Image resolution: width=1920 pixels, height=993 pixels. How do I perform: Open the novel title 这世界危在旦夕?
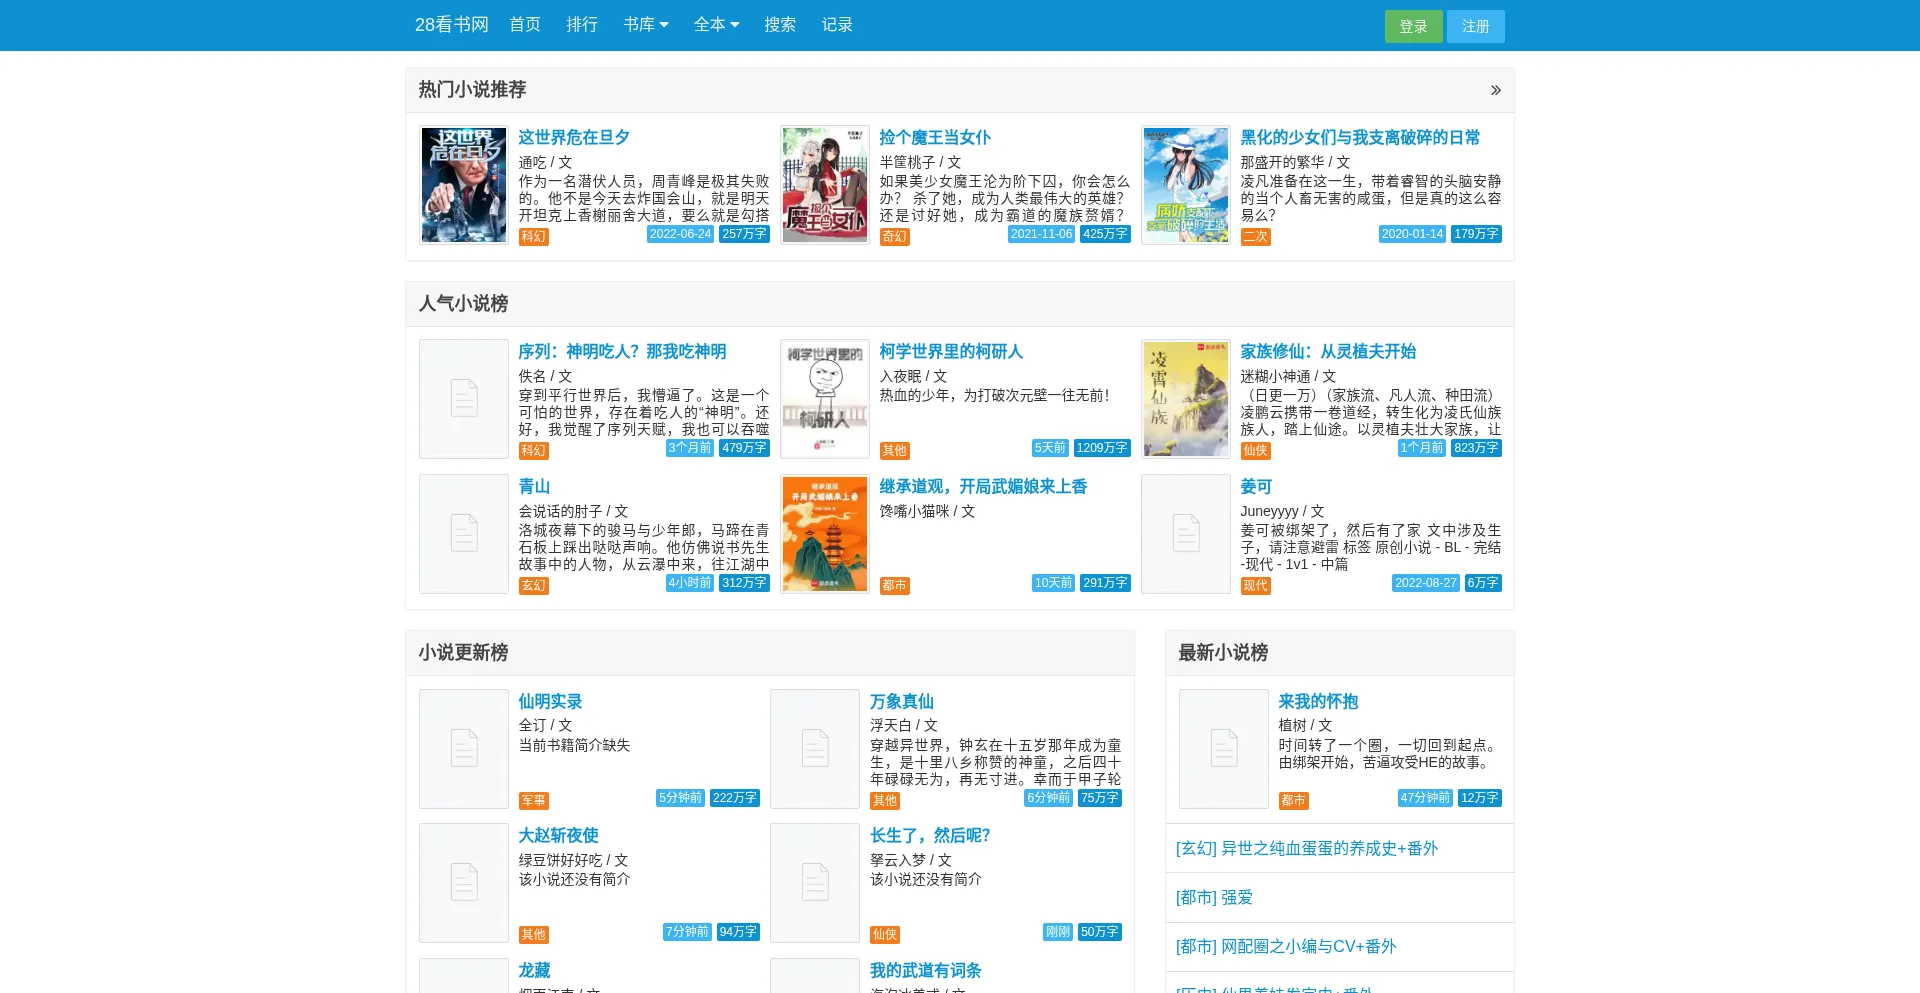(x=574, y=138)
